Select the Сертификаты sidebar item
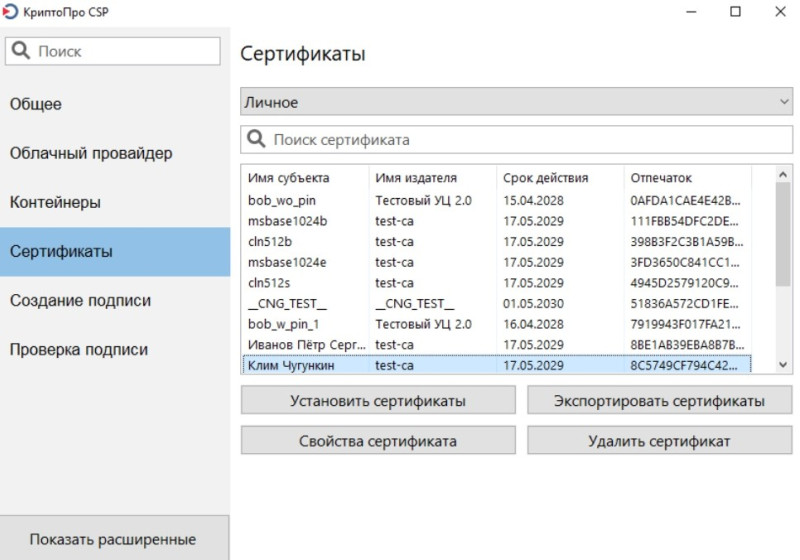The width and height of the screenshot is (800, 560). pos(115,251)
